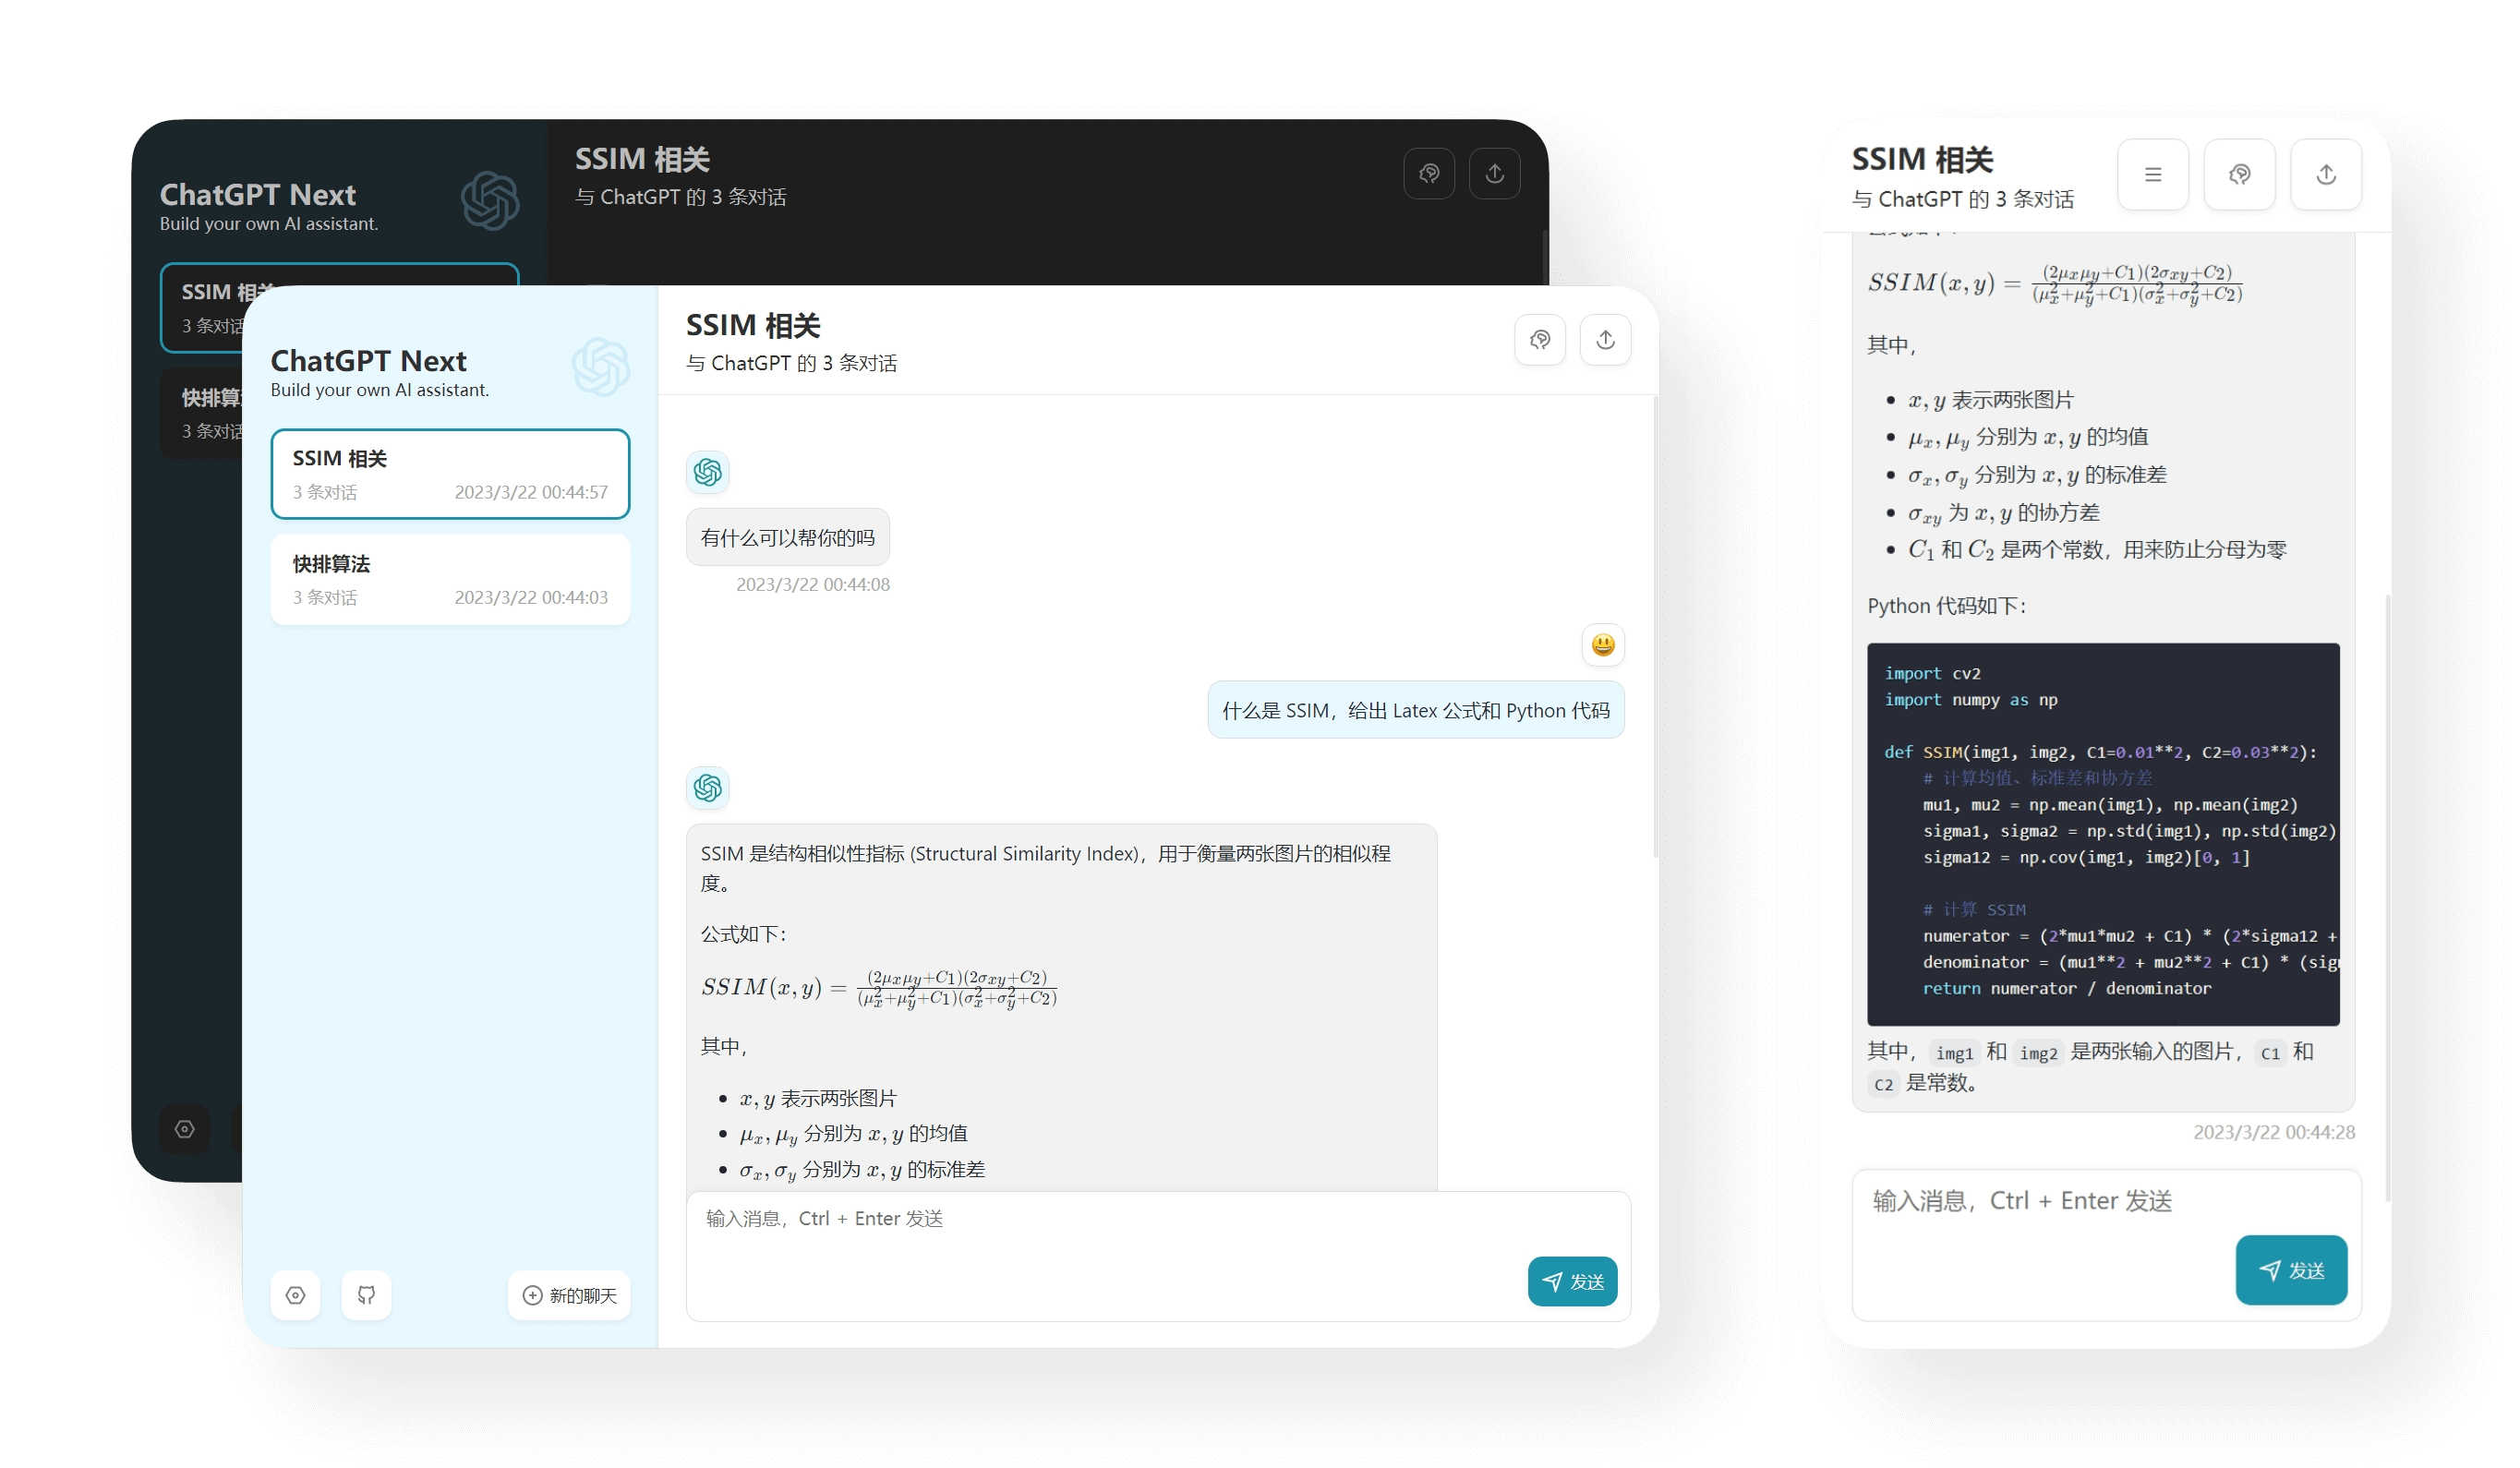
Task: Open settings gear in dark sidebar
Action: tap(185, 1129)
